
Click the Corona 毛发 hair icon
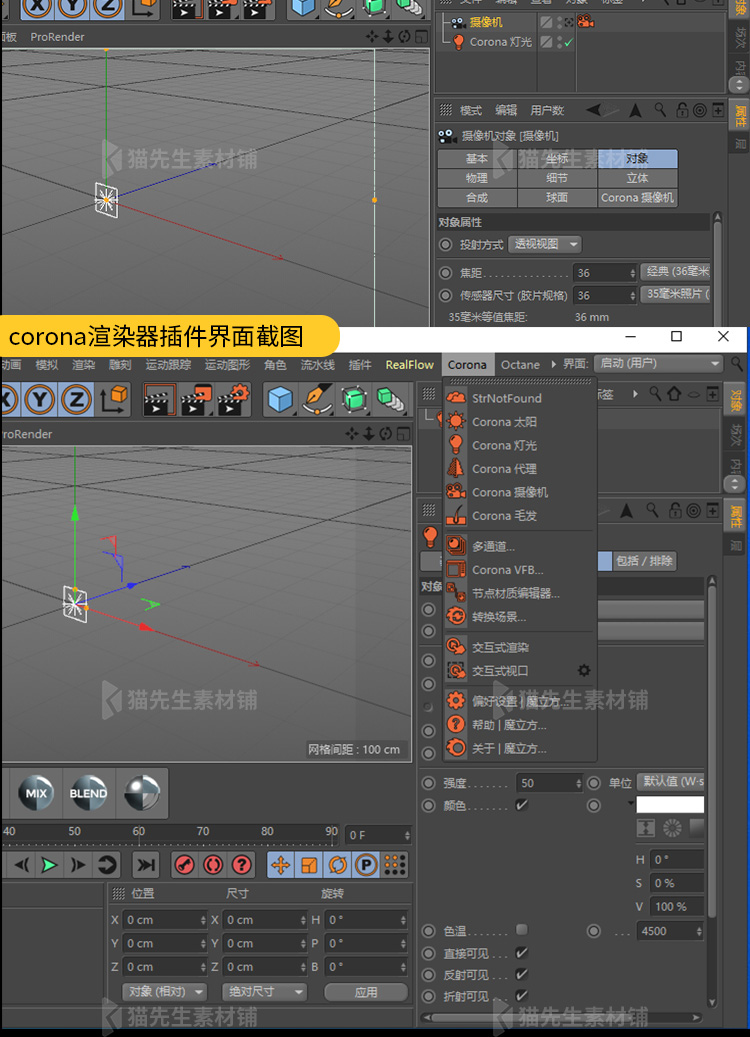pos(456,515)
